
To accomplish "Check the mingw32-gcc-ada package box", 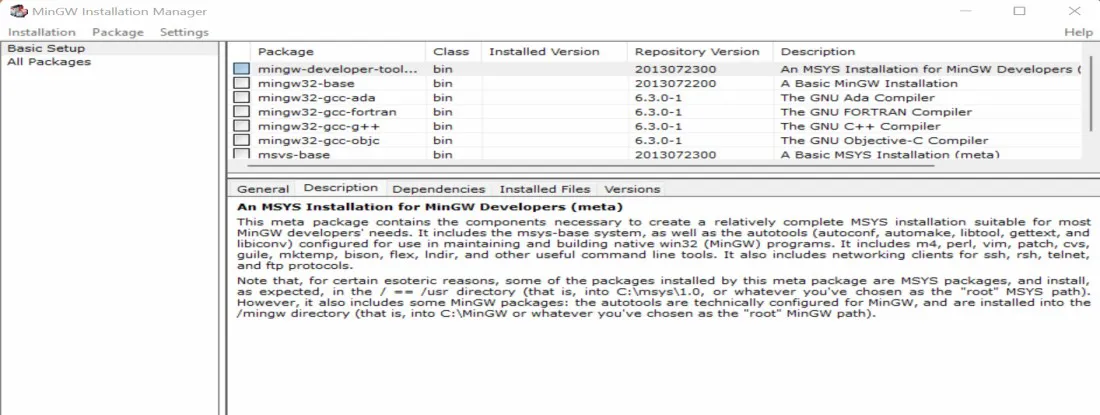I will [242, 98].
